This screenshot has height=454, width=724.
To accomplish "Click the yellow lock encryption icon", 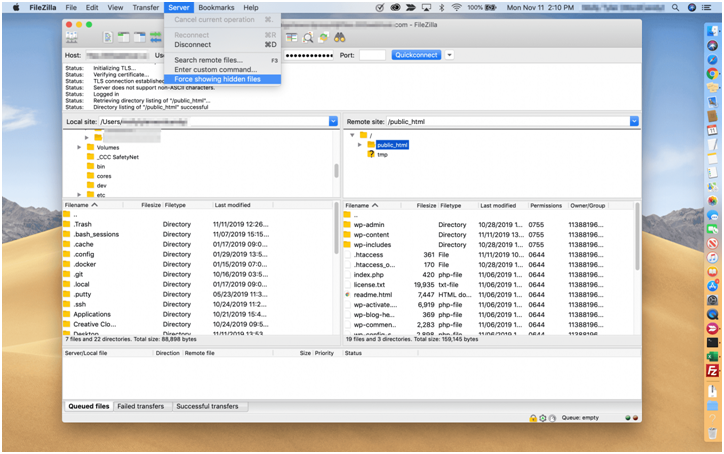I will pos(533,417).
